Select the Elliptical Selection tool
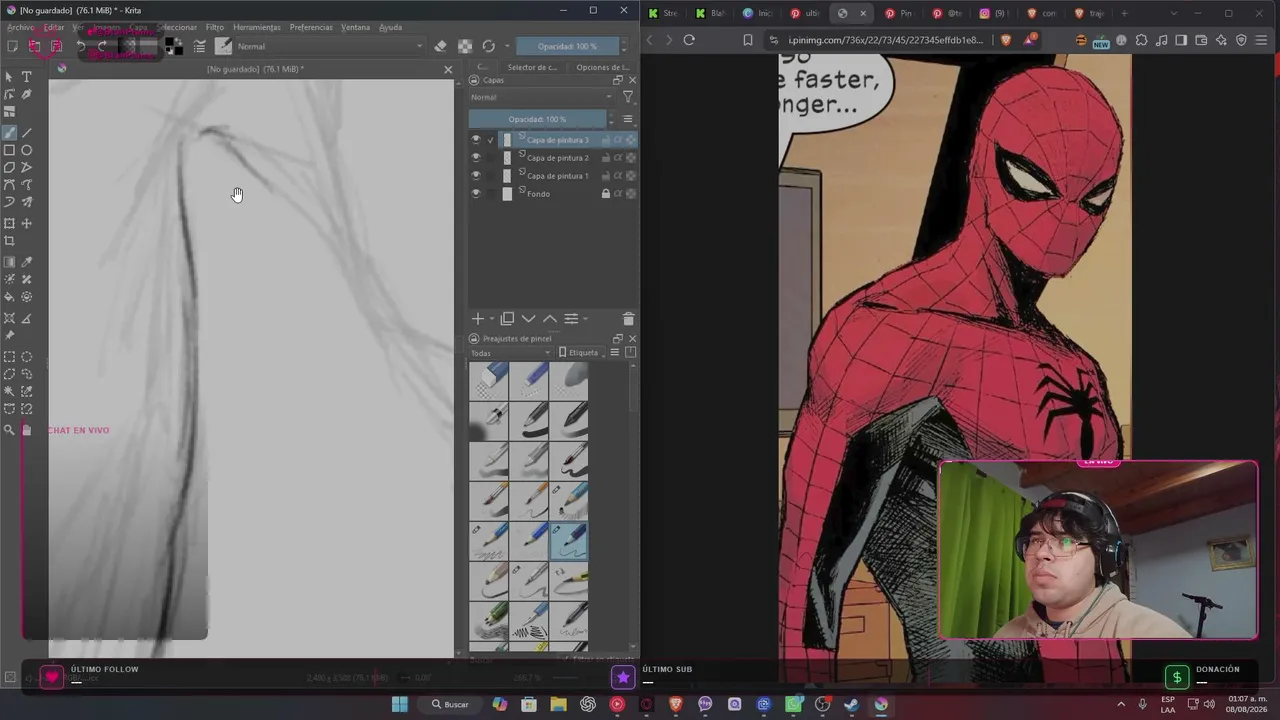 (x=27, y=357)
